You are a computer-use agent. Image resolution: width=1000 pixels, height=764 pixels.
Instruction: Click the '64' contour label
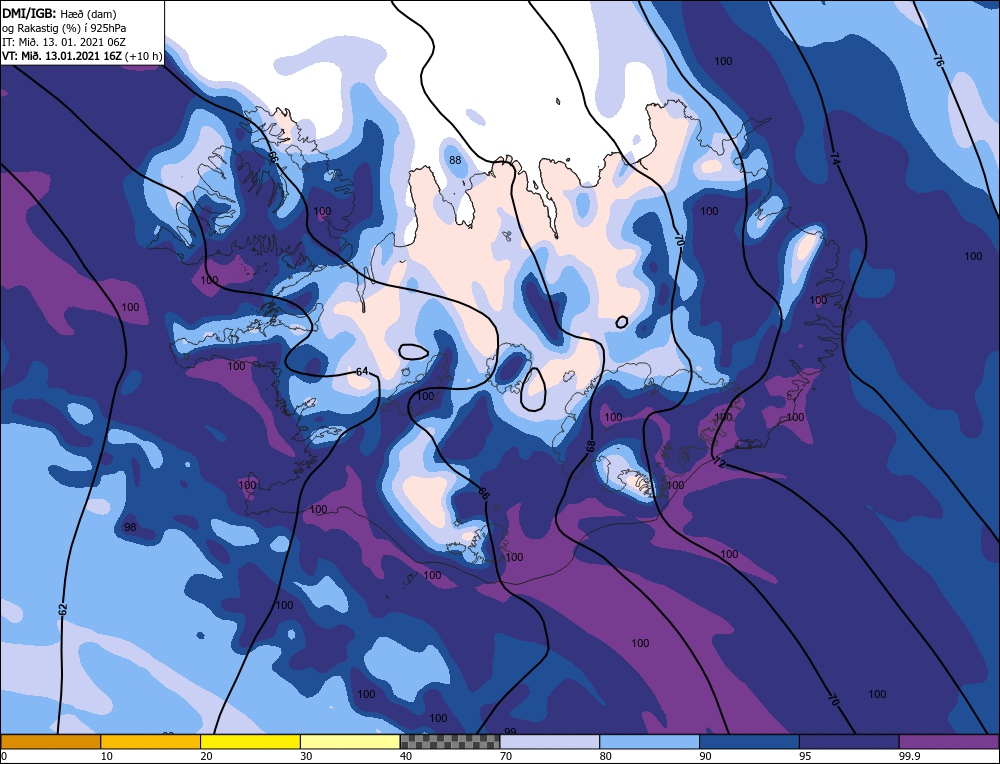[x=362, y=371]
